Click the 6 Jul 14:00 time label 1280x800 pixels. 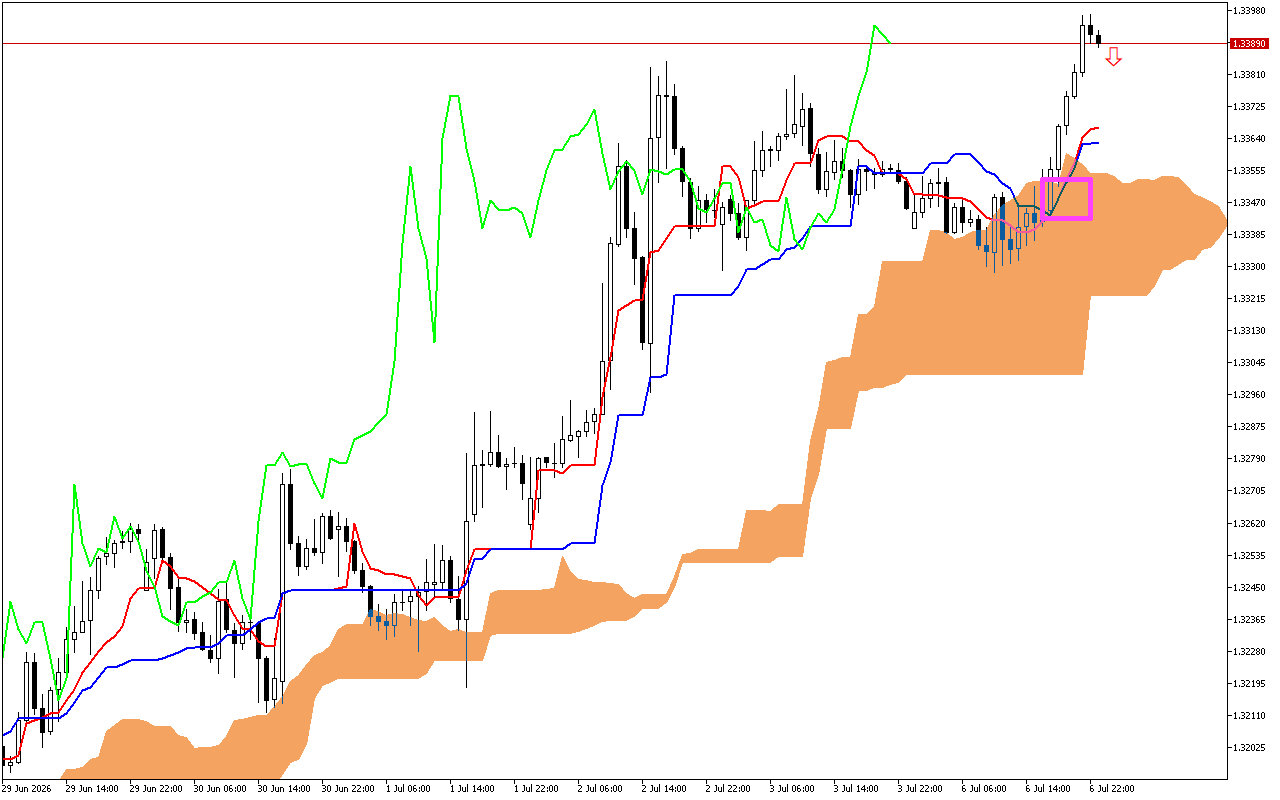pyautogui.click(x=1048, y=789)
